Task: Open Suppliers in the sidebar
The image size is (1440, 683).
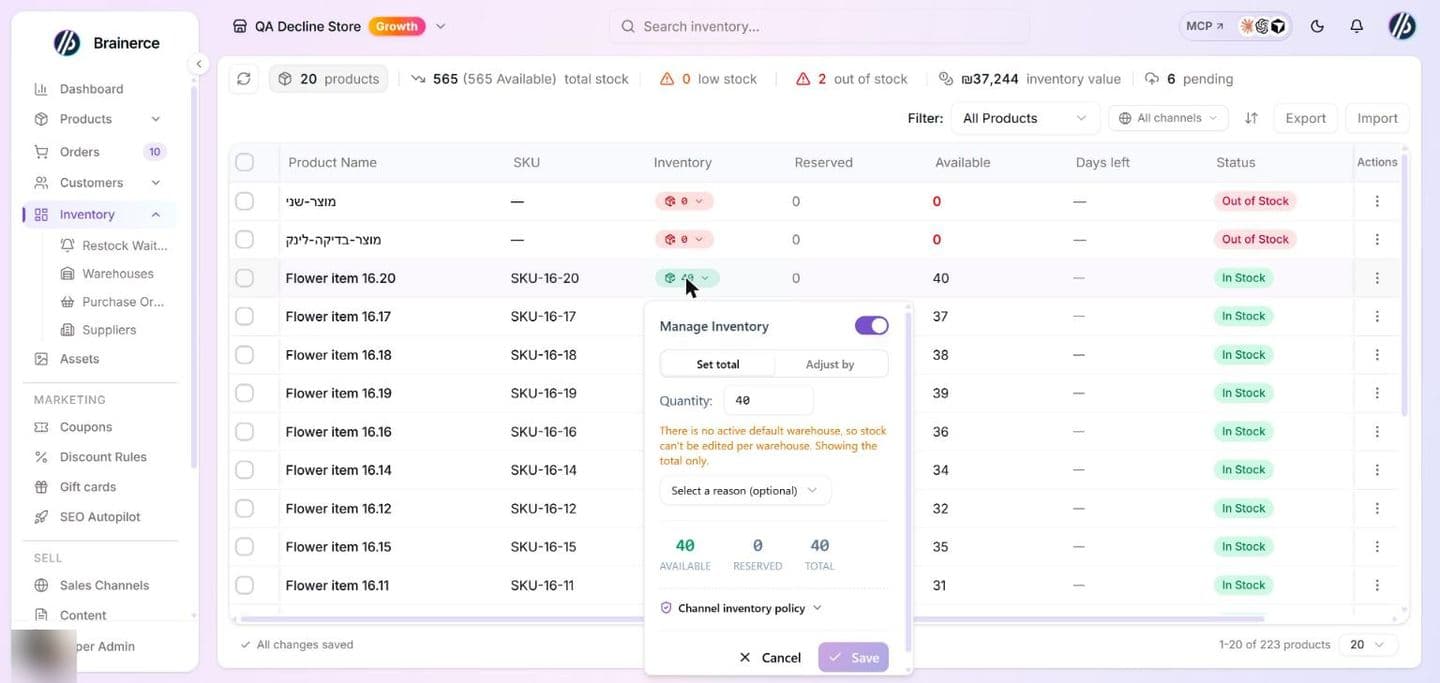Action: coord(109,330)
